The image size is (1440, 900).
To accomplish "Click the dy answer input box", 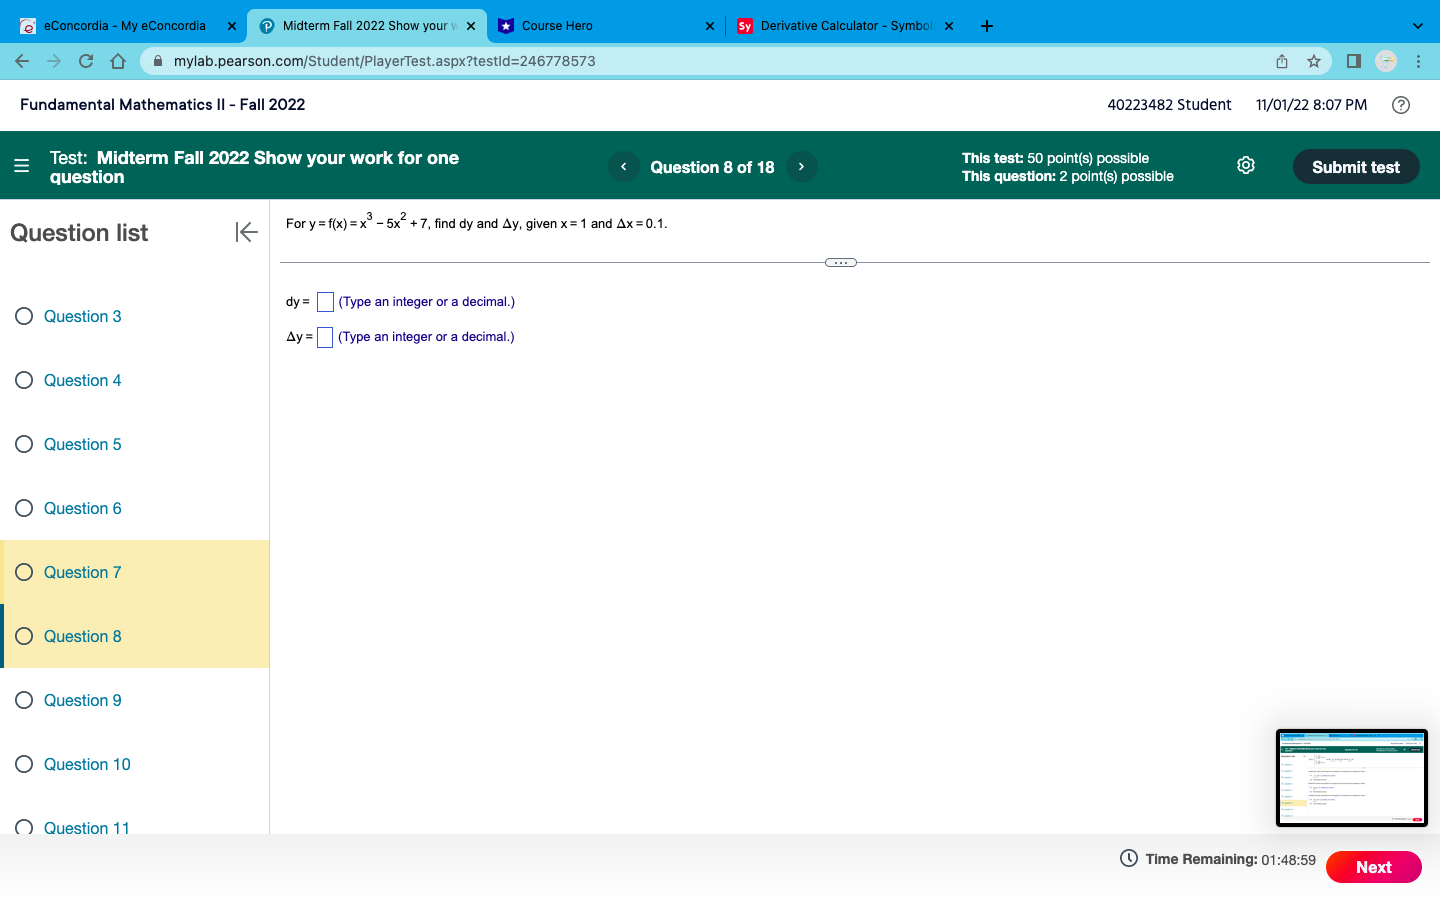I will click(x=325, y=302).
